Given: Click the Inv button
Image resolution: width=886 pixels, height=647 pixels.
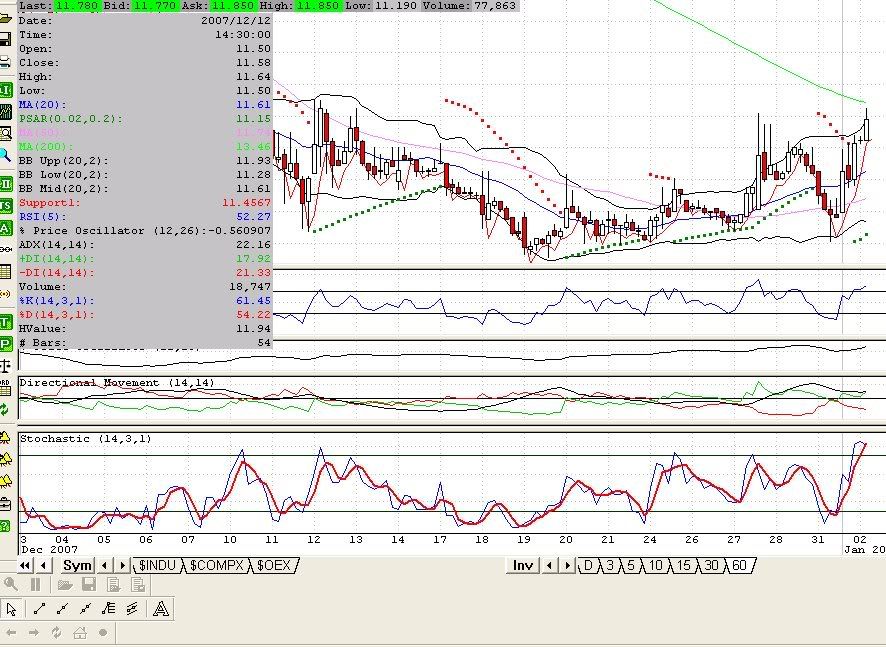Looking at the screenshot, I should pyautogui.click(x=523, y=566).
